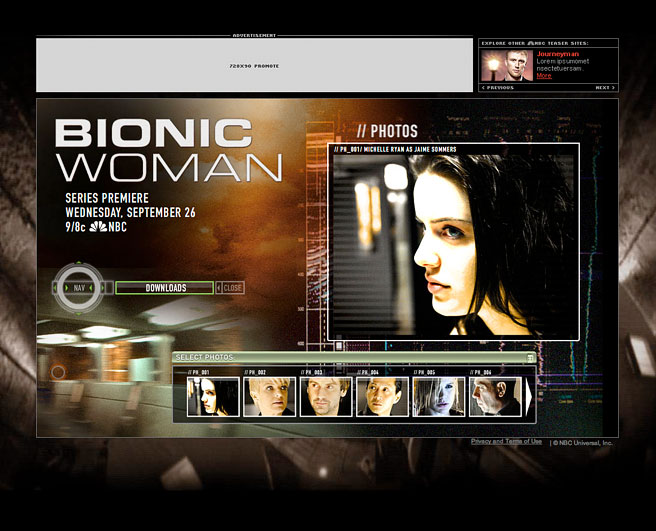Click the small arrow left of CLOSE
This screenshot has height=531, width=656.
coord(218,288)
